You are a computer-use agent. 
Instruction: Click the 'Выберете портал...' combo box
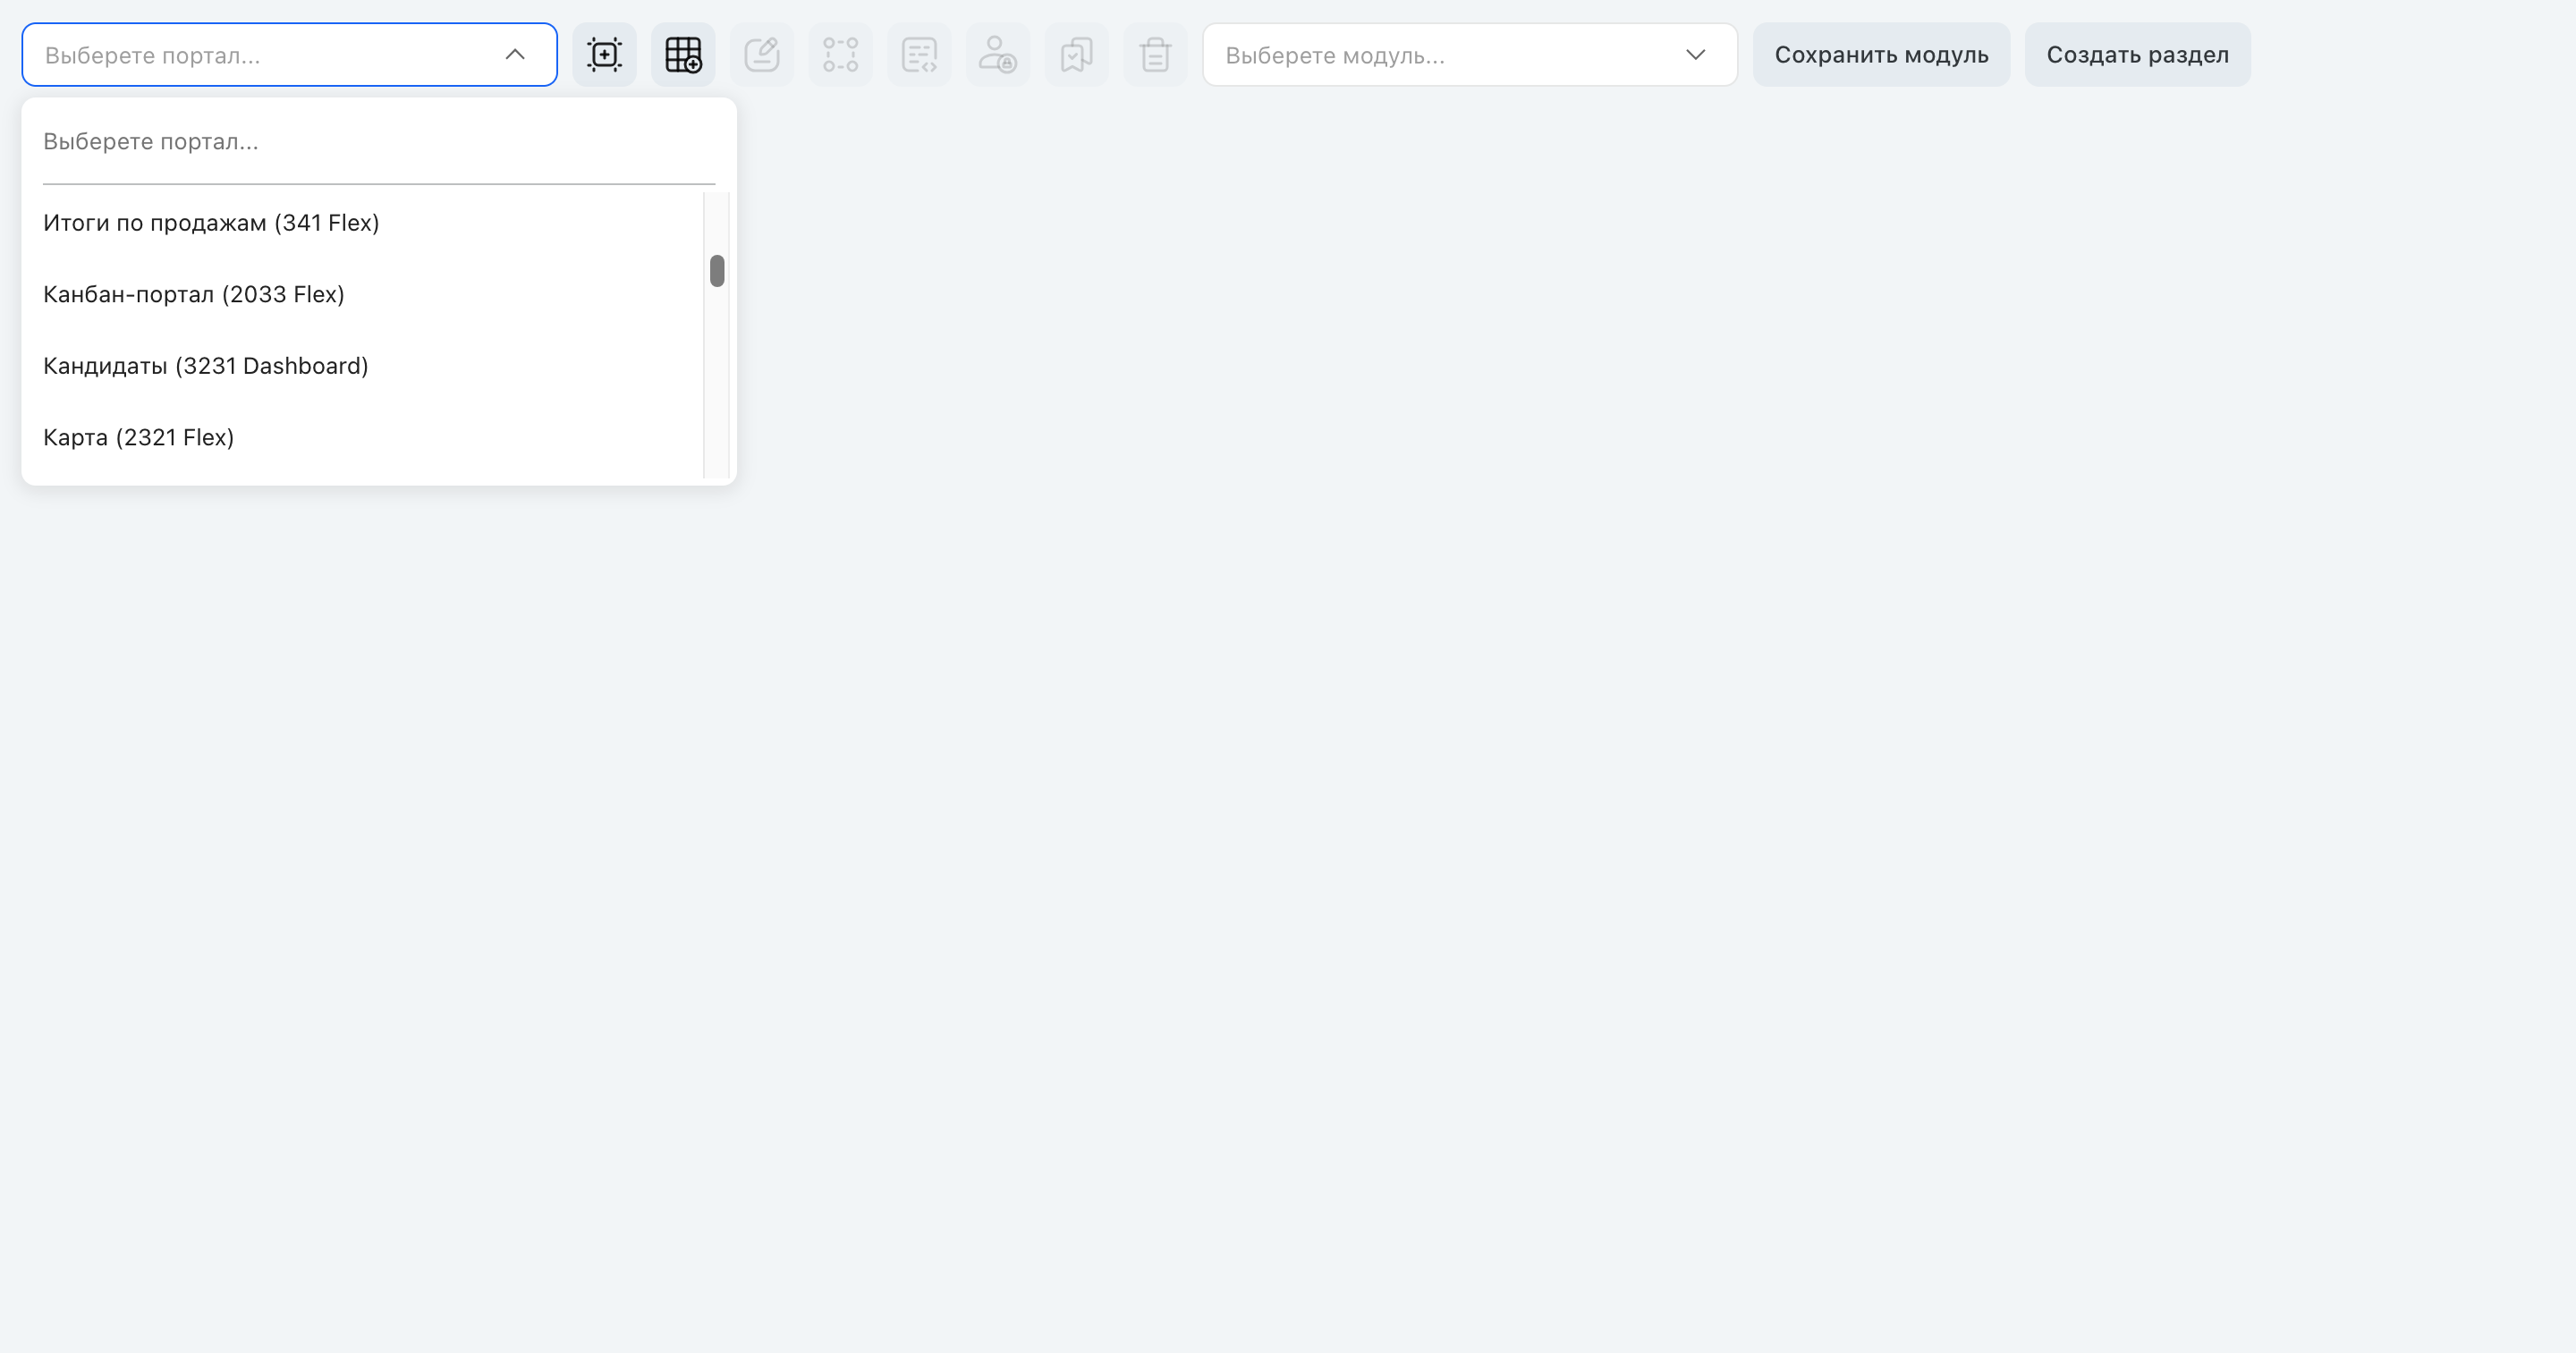[x=289, y=54]
